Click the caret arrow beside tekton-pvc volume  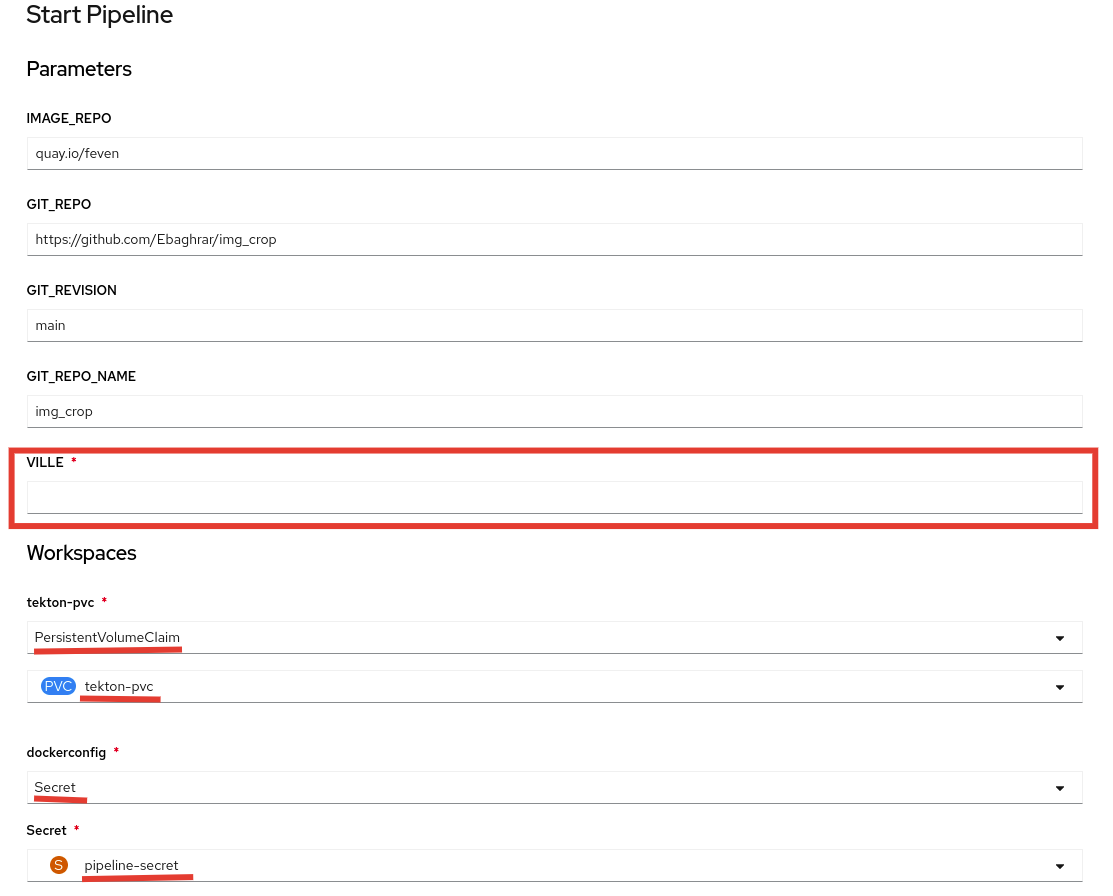pos(1059,687)
